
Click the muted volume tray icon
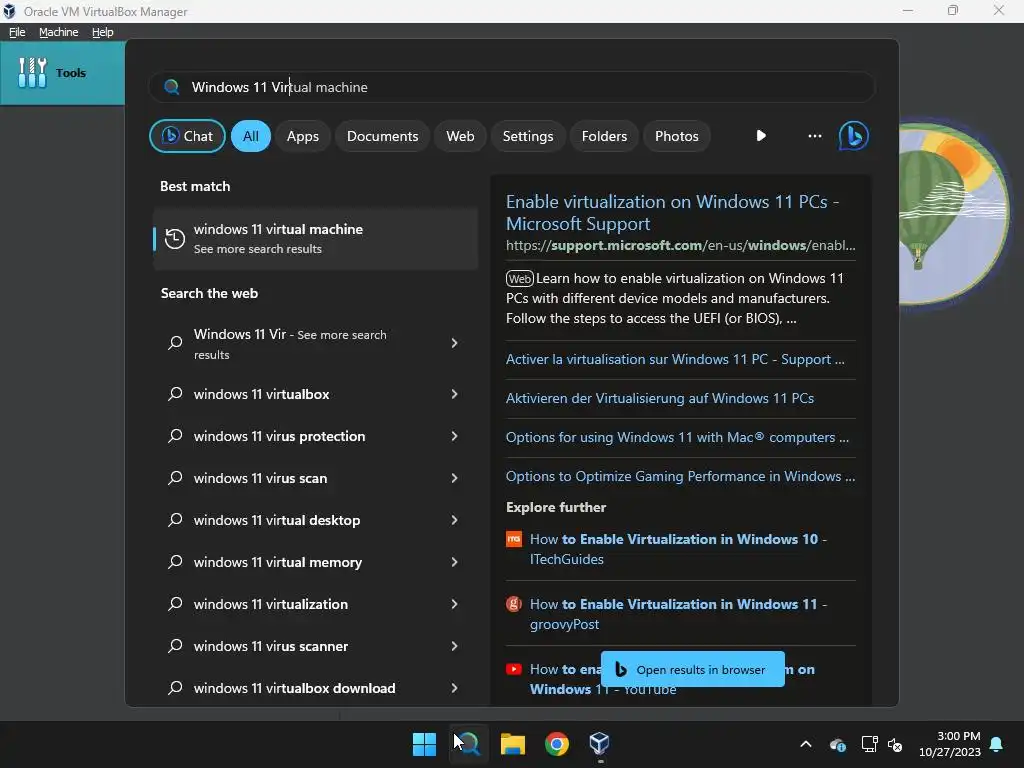tap(895, 744)
